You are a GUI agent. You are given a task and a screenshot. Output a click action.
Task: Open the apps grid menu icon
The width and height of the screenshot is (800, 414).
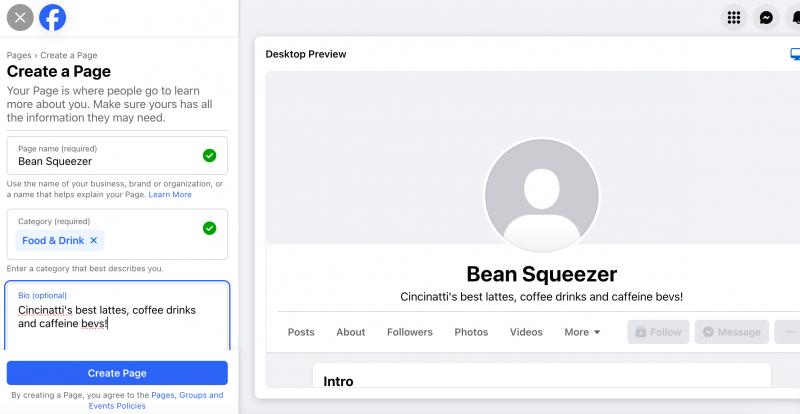734,18
